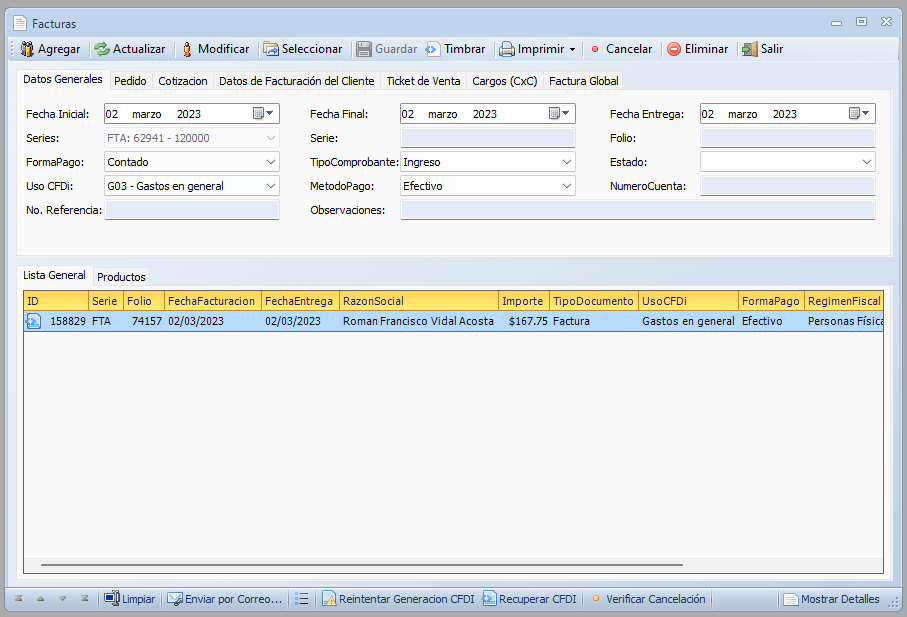
Task: Click the Modificar toolbar icon
Action: tap(187, 49)
